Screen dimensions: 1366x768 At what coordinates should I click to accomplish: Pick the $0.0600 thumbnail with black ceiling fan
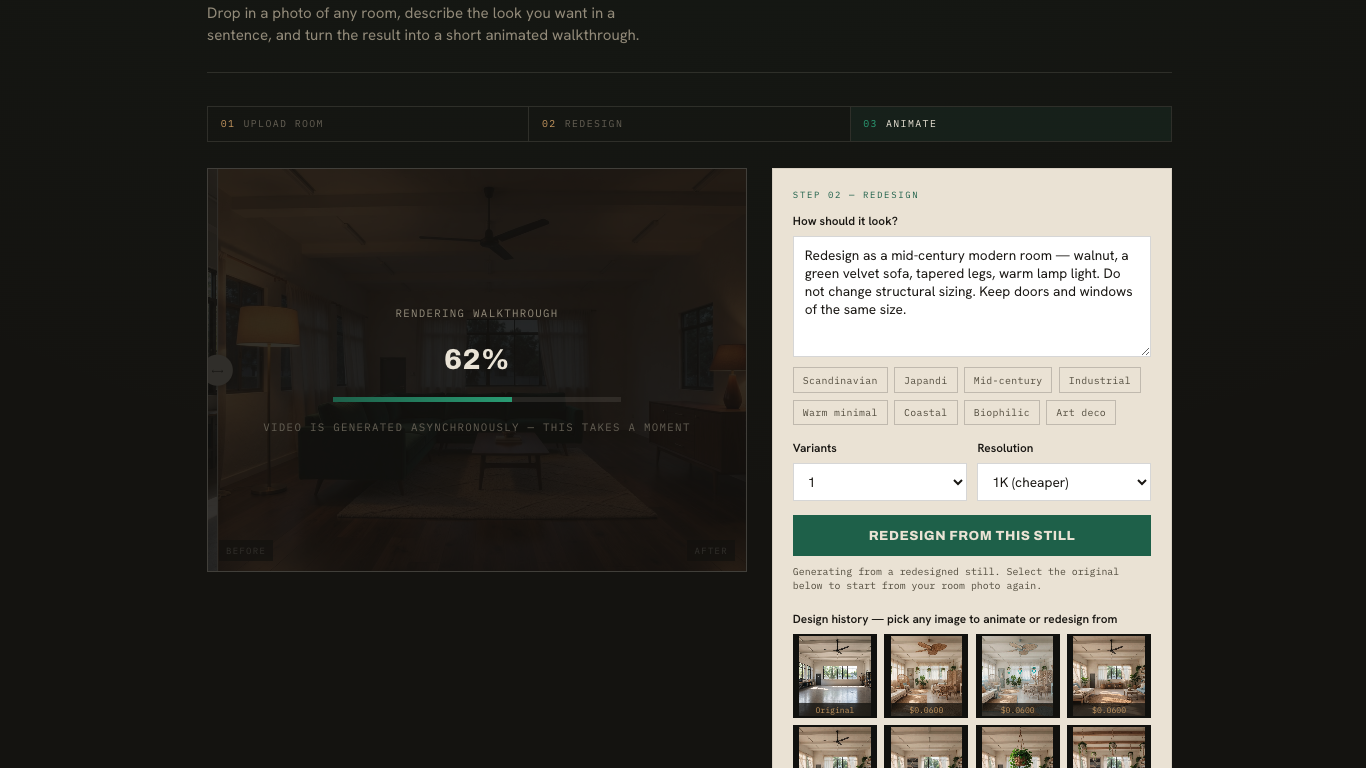(1109, 676)
